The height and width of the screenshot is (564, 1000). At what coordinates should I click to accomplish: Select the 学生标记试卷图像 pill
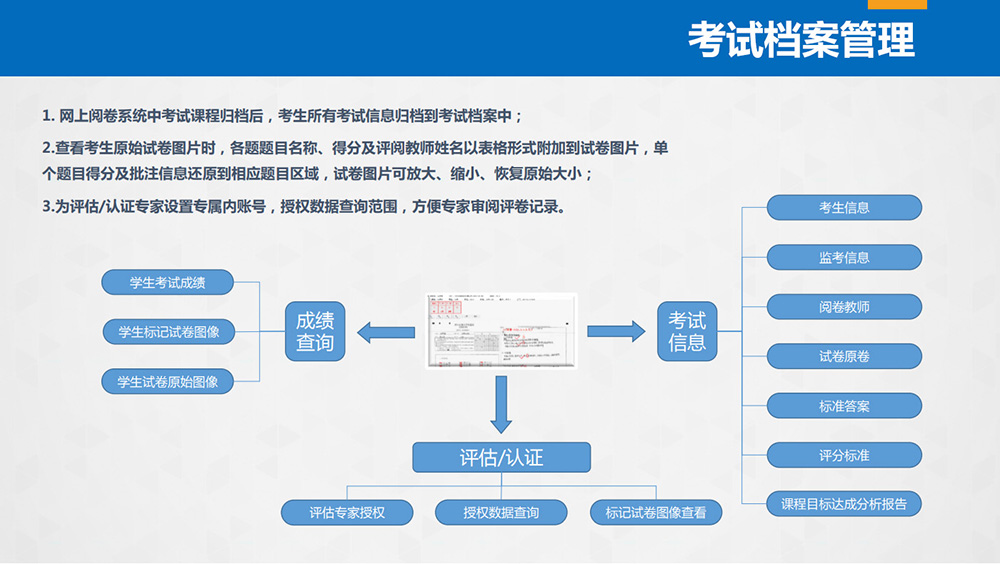[x=168, y=331]
